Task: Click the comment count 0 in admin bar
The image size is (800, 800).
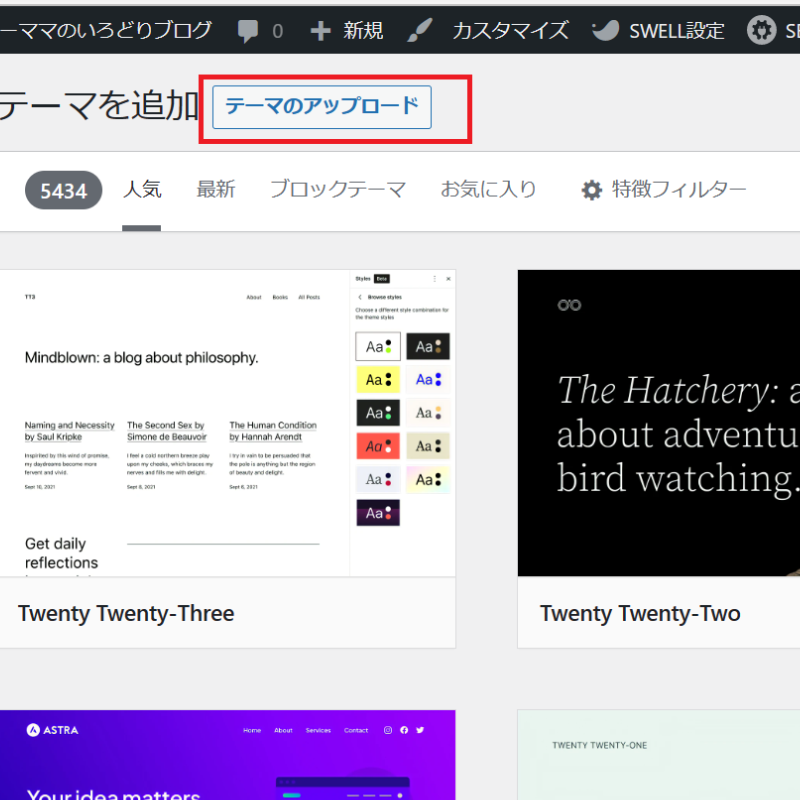Action: 278,31
